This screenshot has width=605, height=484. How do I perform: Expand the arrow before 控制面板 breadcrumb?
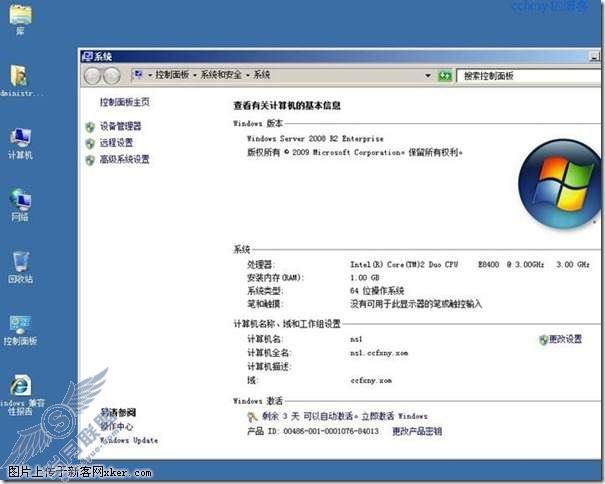150,75
